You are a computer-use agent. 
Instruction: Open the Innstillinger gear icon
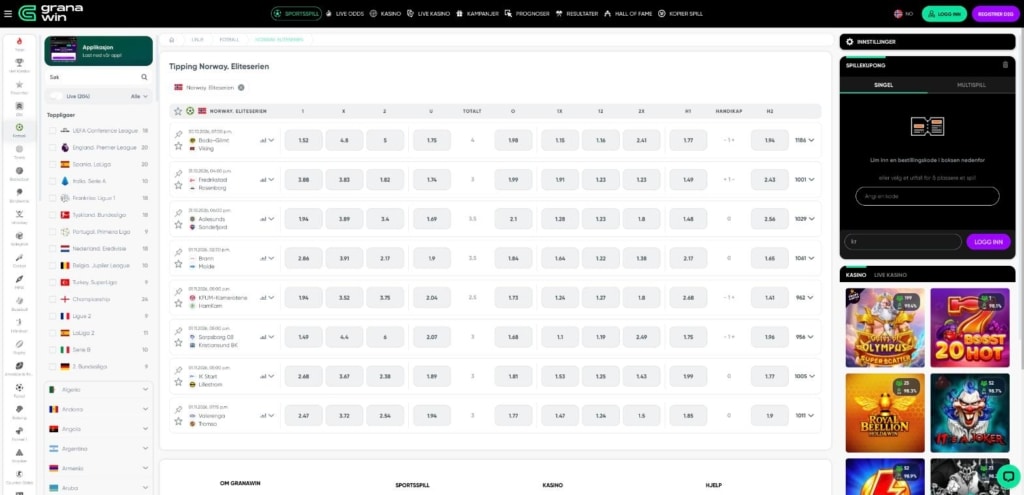pos(850,42)
